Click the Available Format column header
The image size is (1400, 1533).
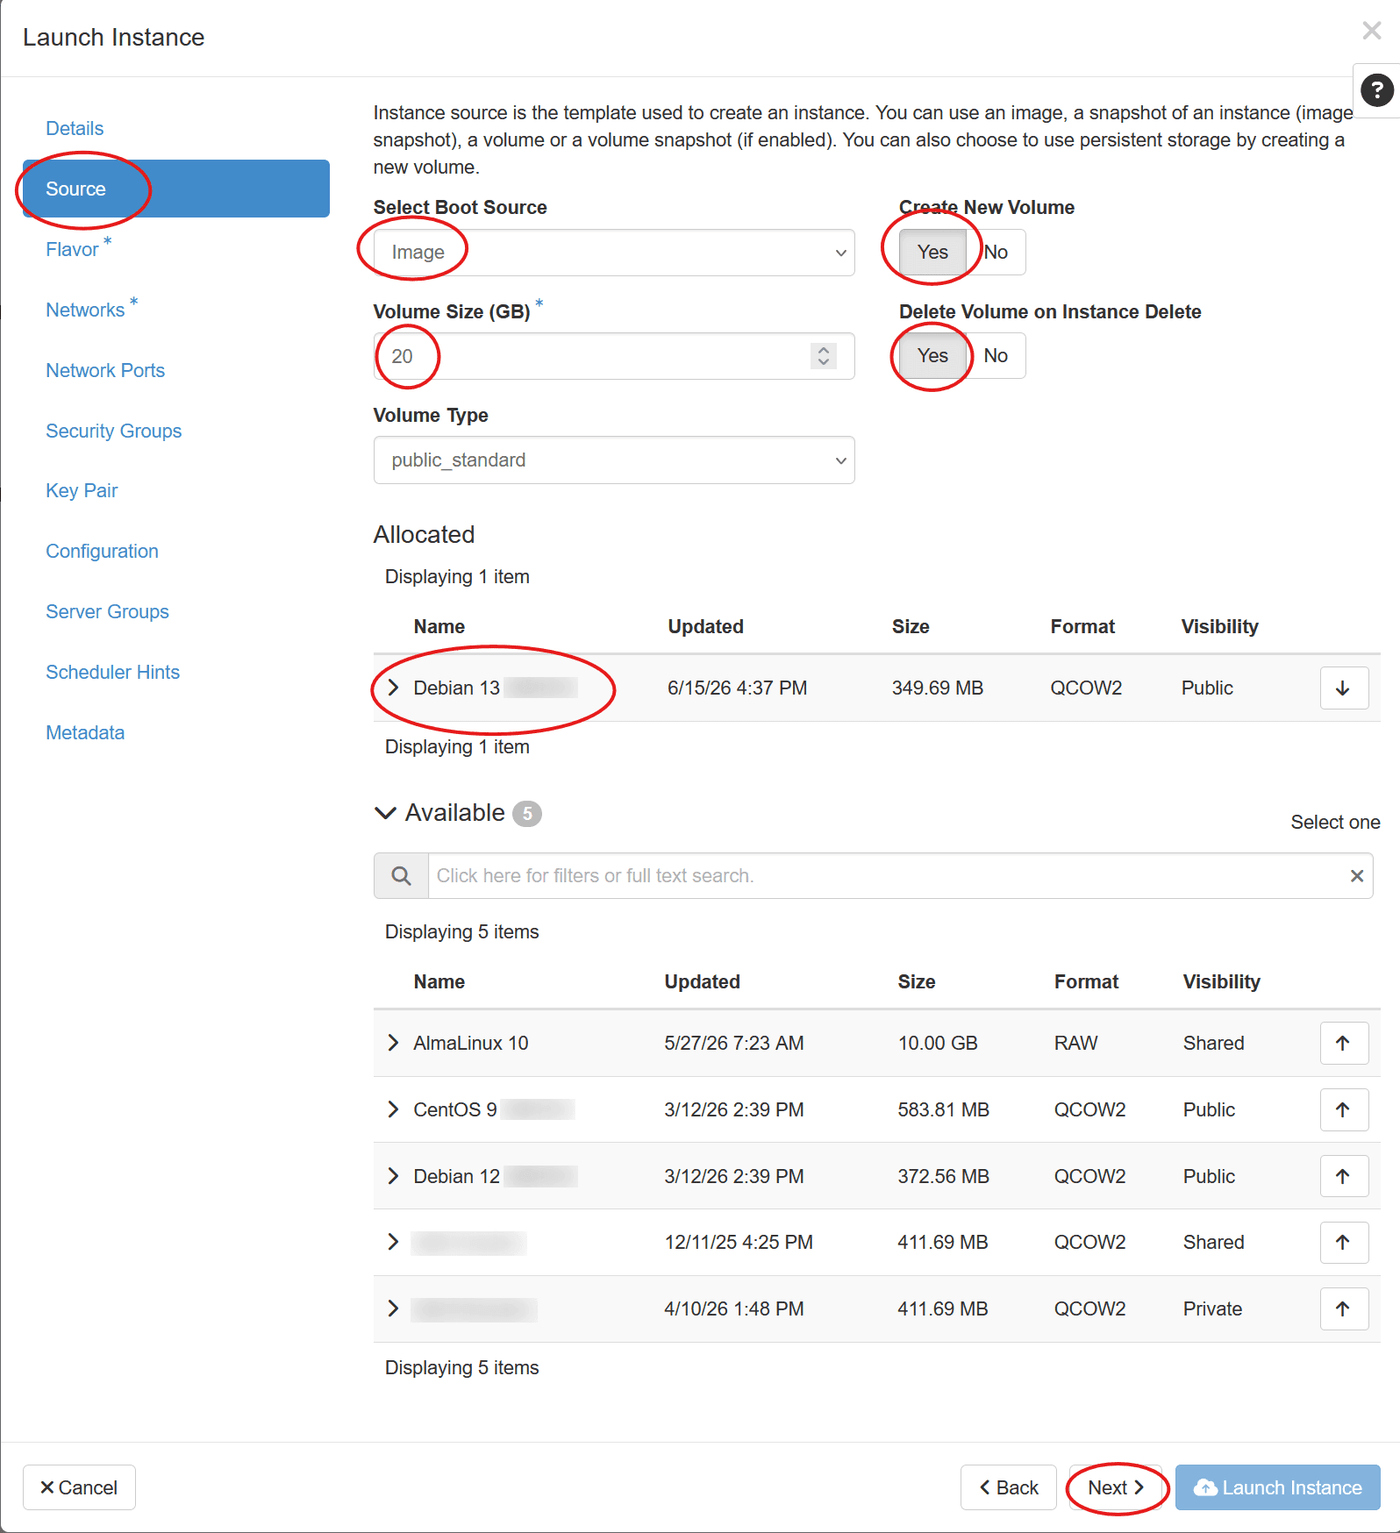1086,982
